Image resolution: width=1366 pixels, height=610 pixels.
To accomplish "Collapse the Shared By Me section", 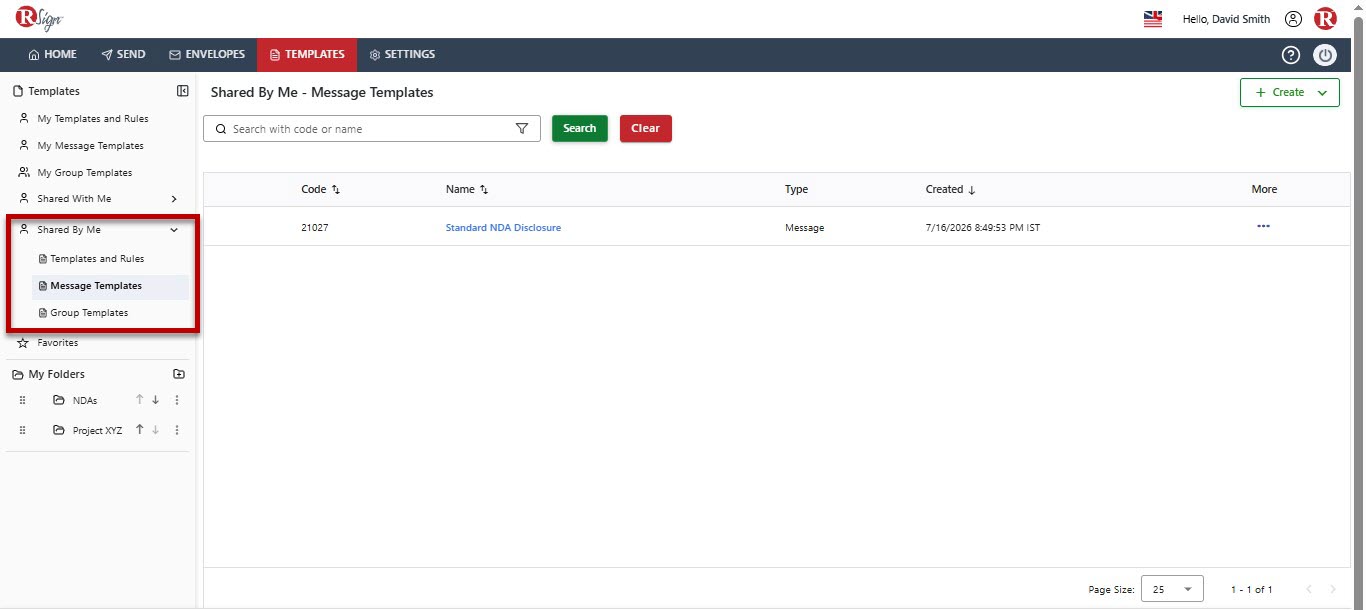I will point(174,230).
